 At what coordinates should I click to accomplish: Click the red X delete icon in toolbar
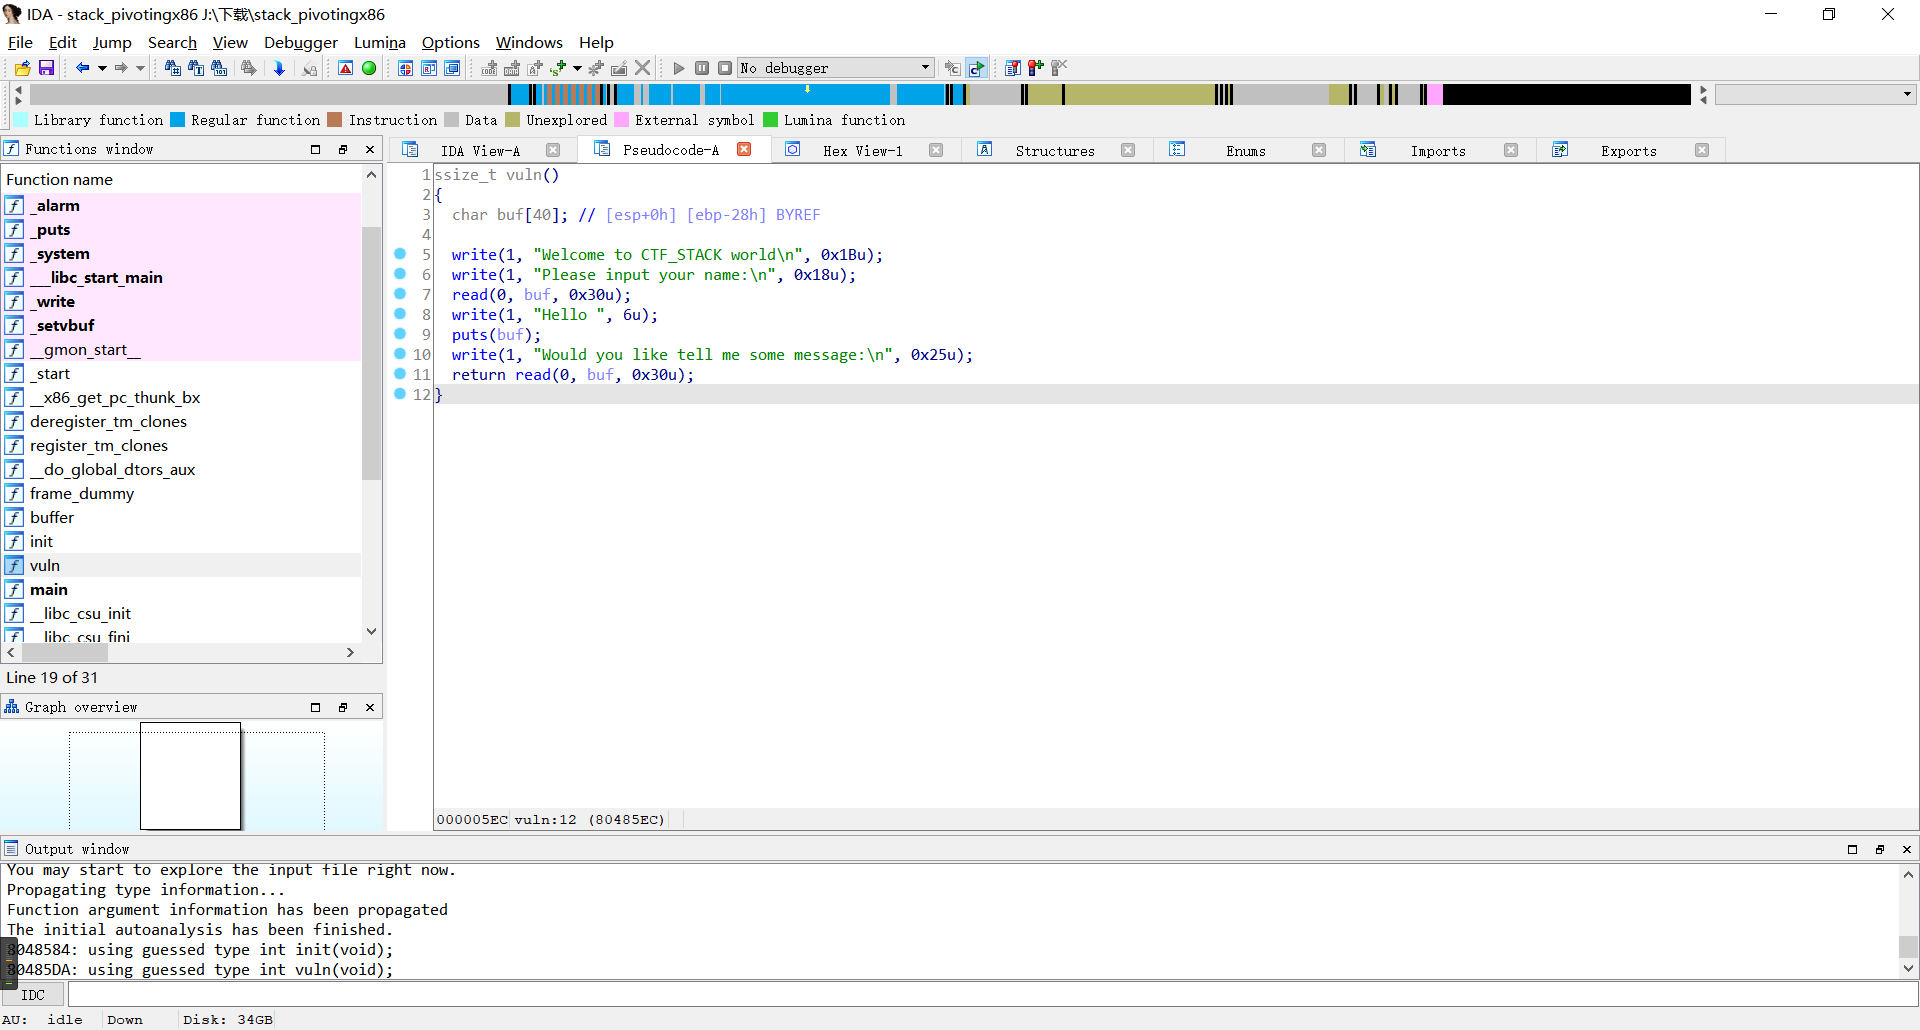coord(643,68)
